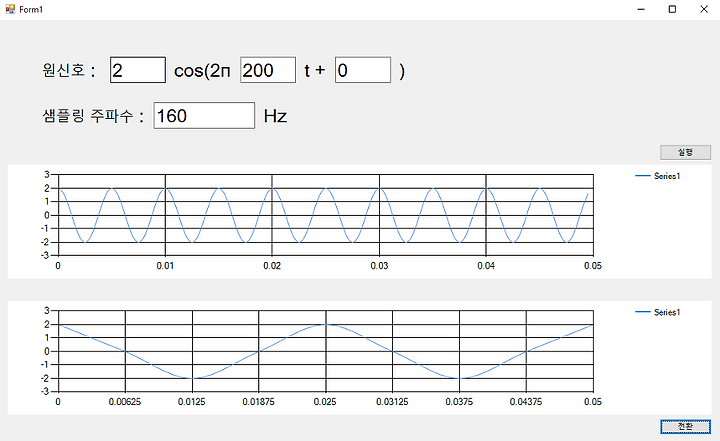Click the frequency input field containing 200
Screen dimensions: 720x441
click(x=268, y=70)
